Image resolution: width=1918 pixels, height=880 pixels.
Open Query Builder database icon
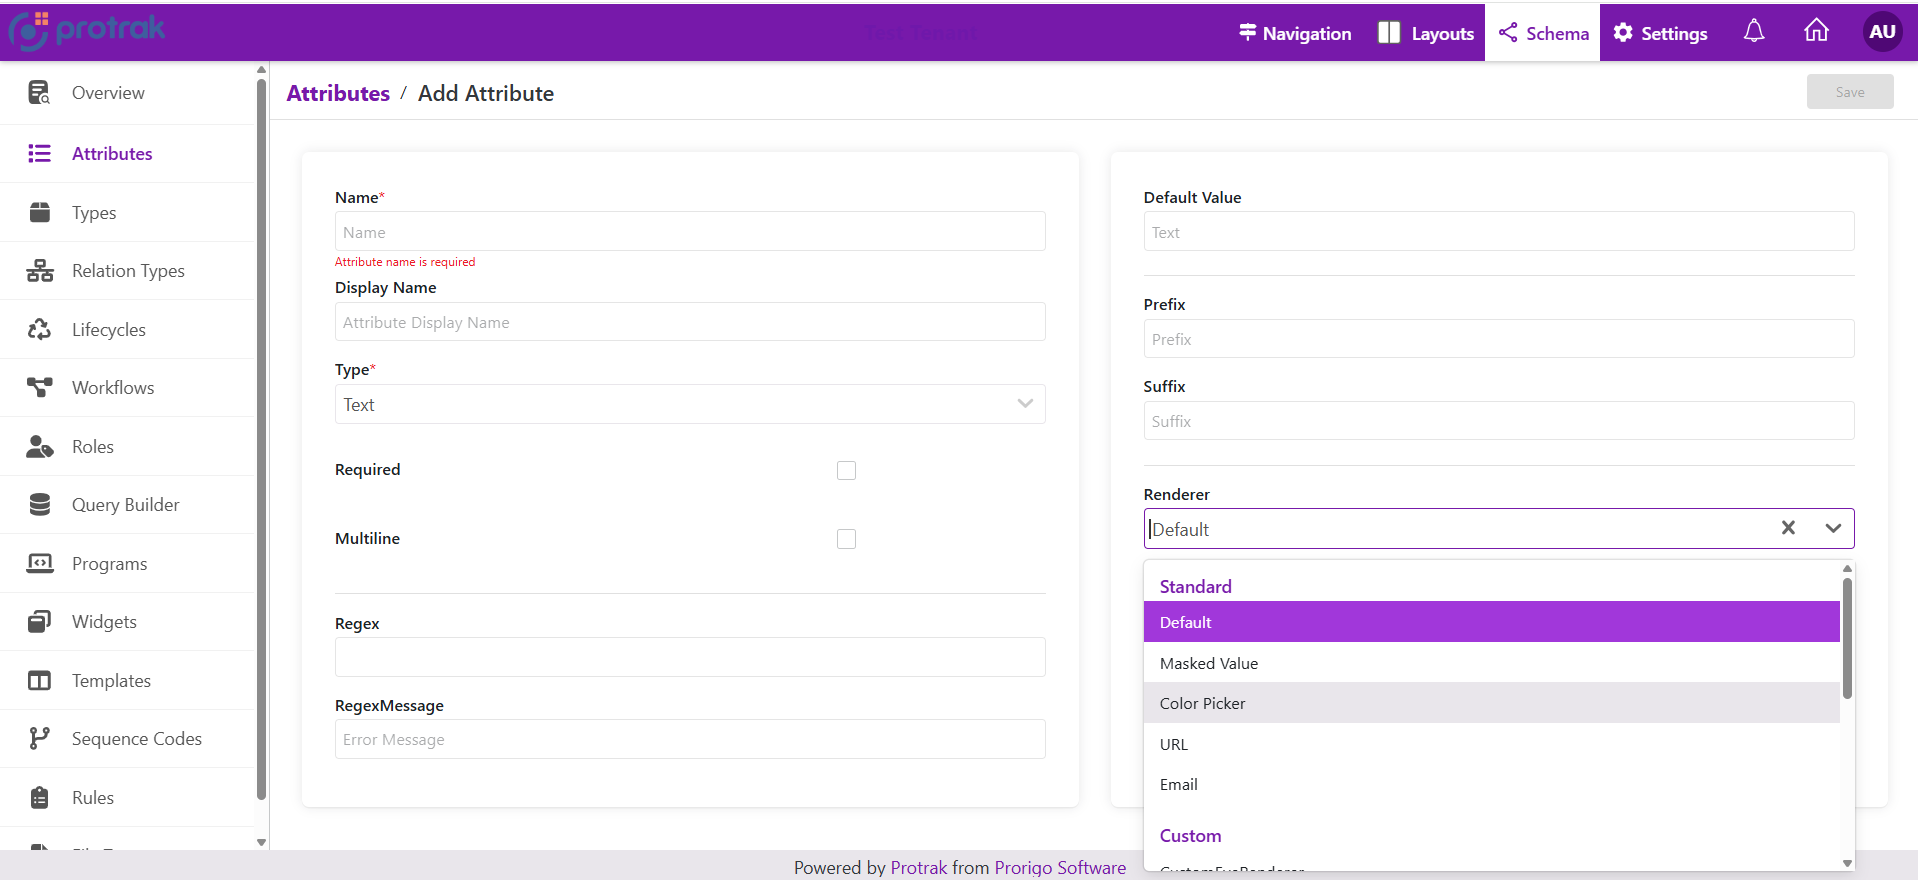tap(39, 505)
